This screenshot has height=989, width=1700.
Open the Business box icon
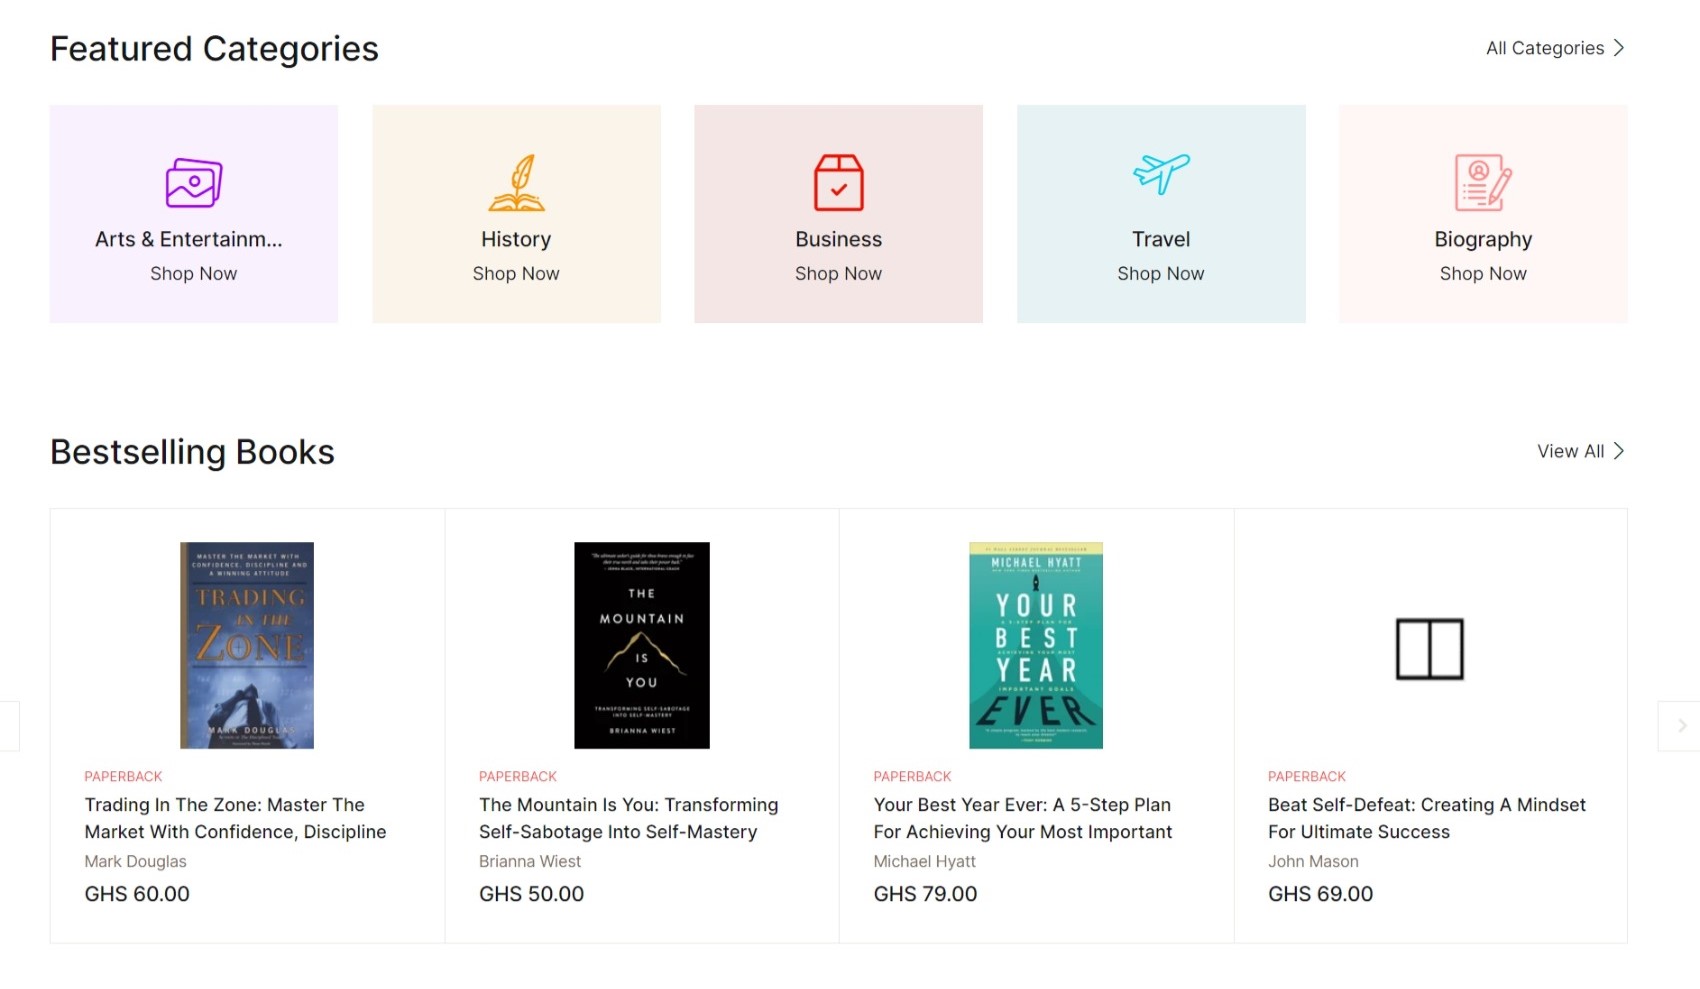(838, 183)
